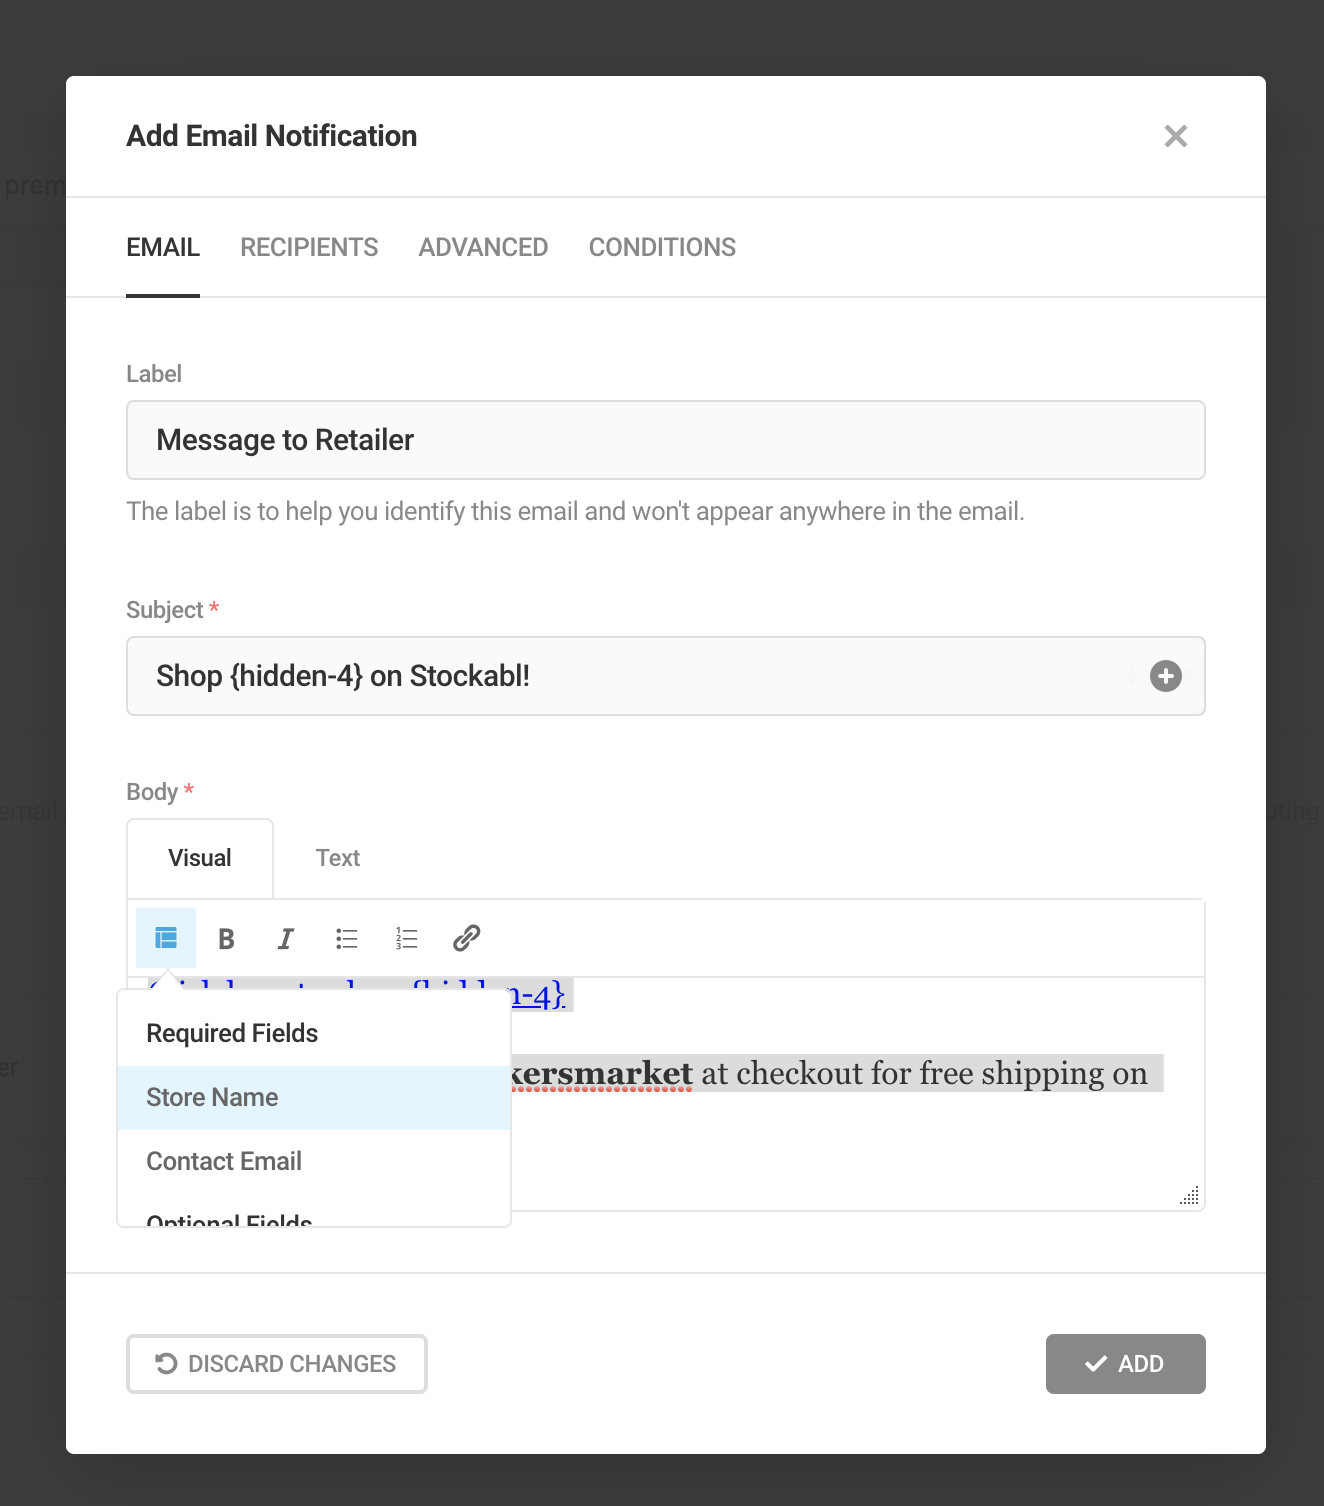Click DISCARD CHANGES
The image size is (1324, 1506).
(x=277, y=1363)
